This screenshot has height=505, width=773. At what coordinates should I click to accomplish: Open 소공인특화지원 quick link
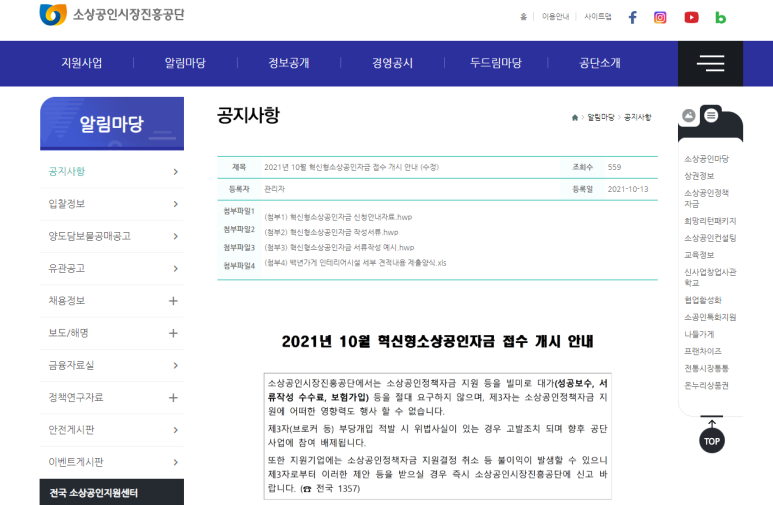click(710, 317)
